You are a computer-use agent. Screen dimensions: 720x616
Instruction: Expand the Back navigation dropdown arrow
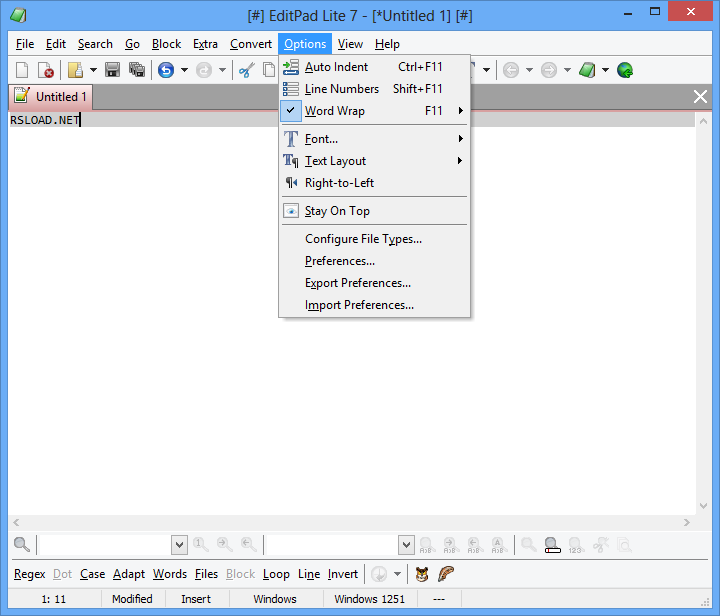coord(529,70)
